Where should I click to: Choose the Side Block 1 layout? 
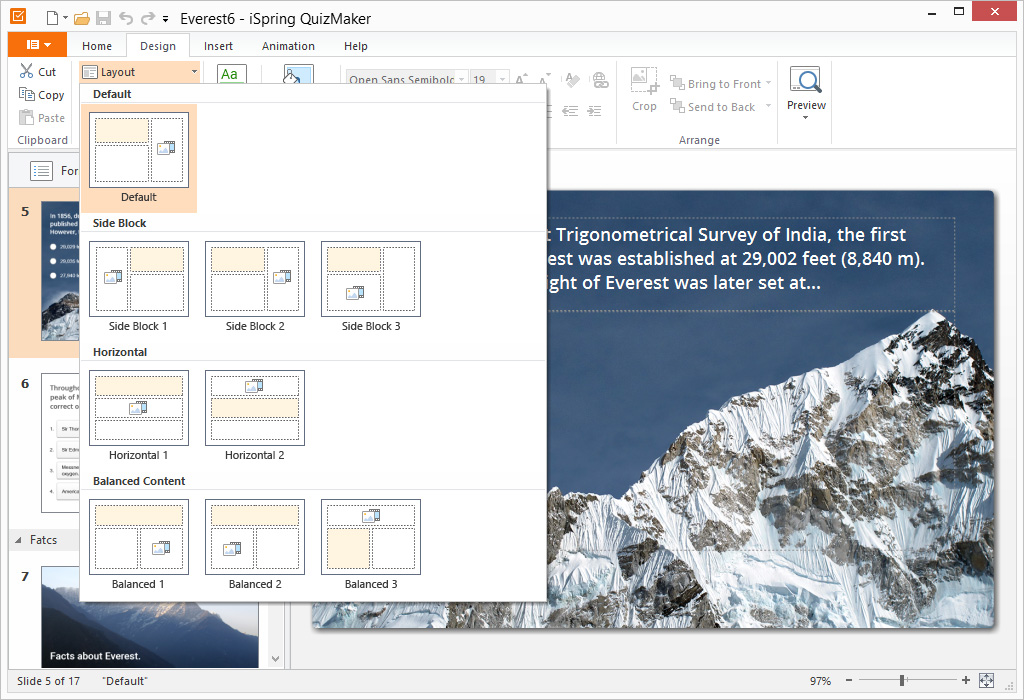[x=139, y=287]
